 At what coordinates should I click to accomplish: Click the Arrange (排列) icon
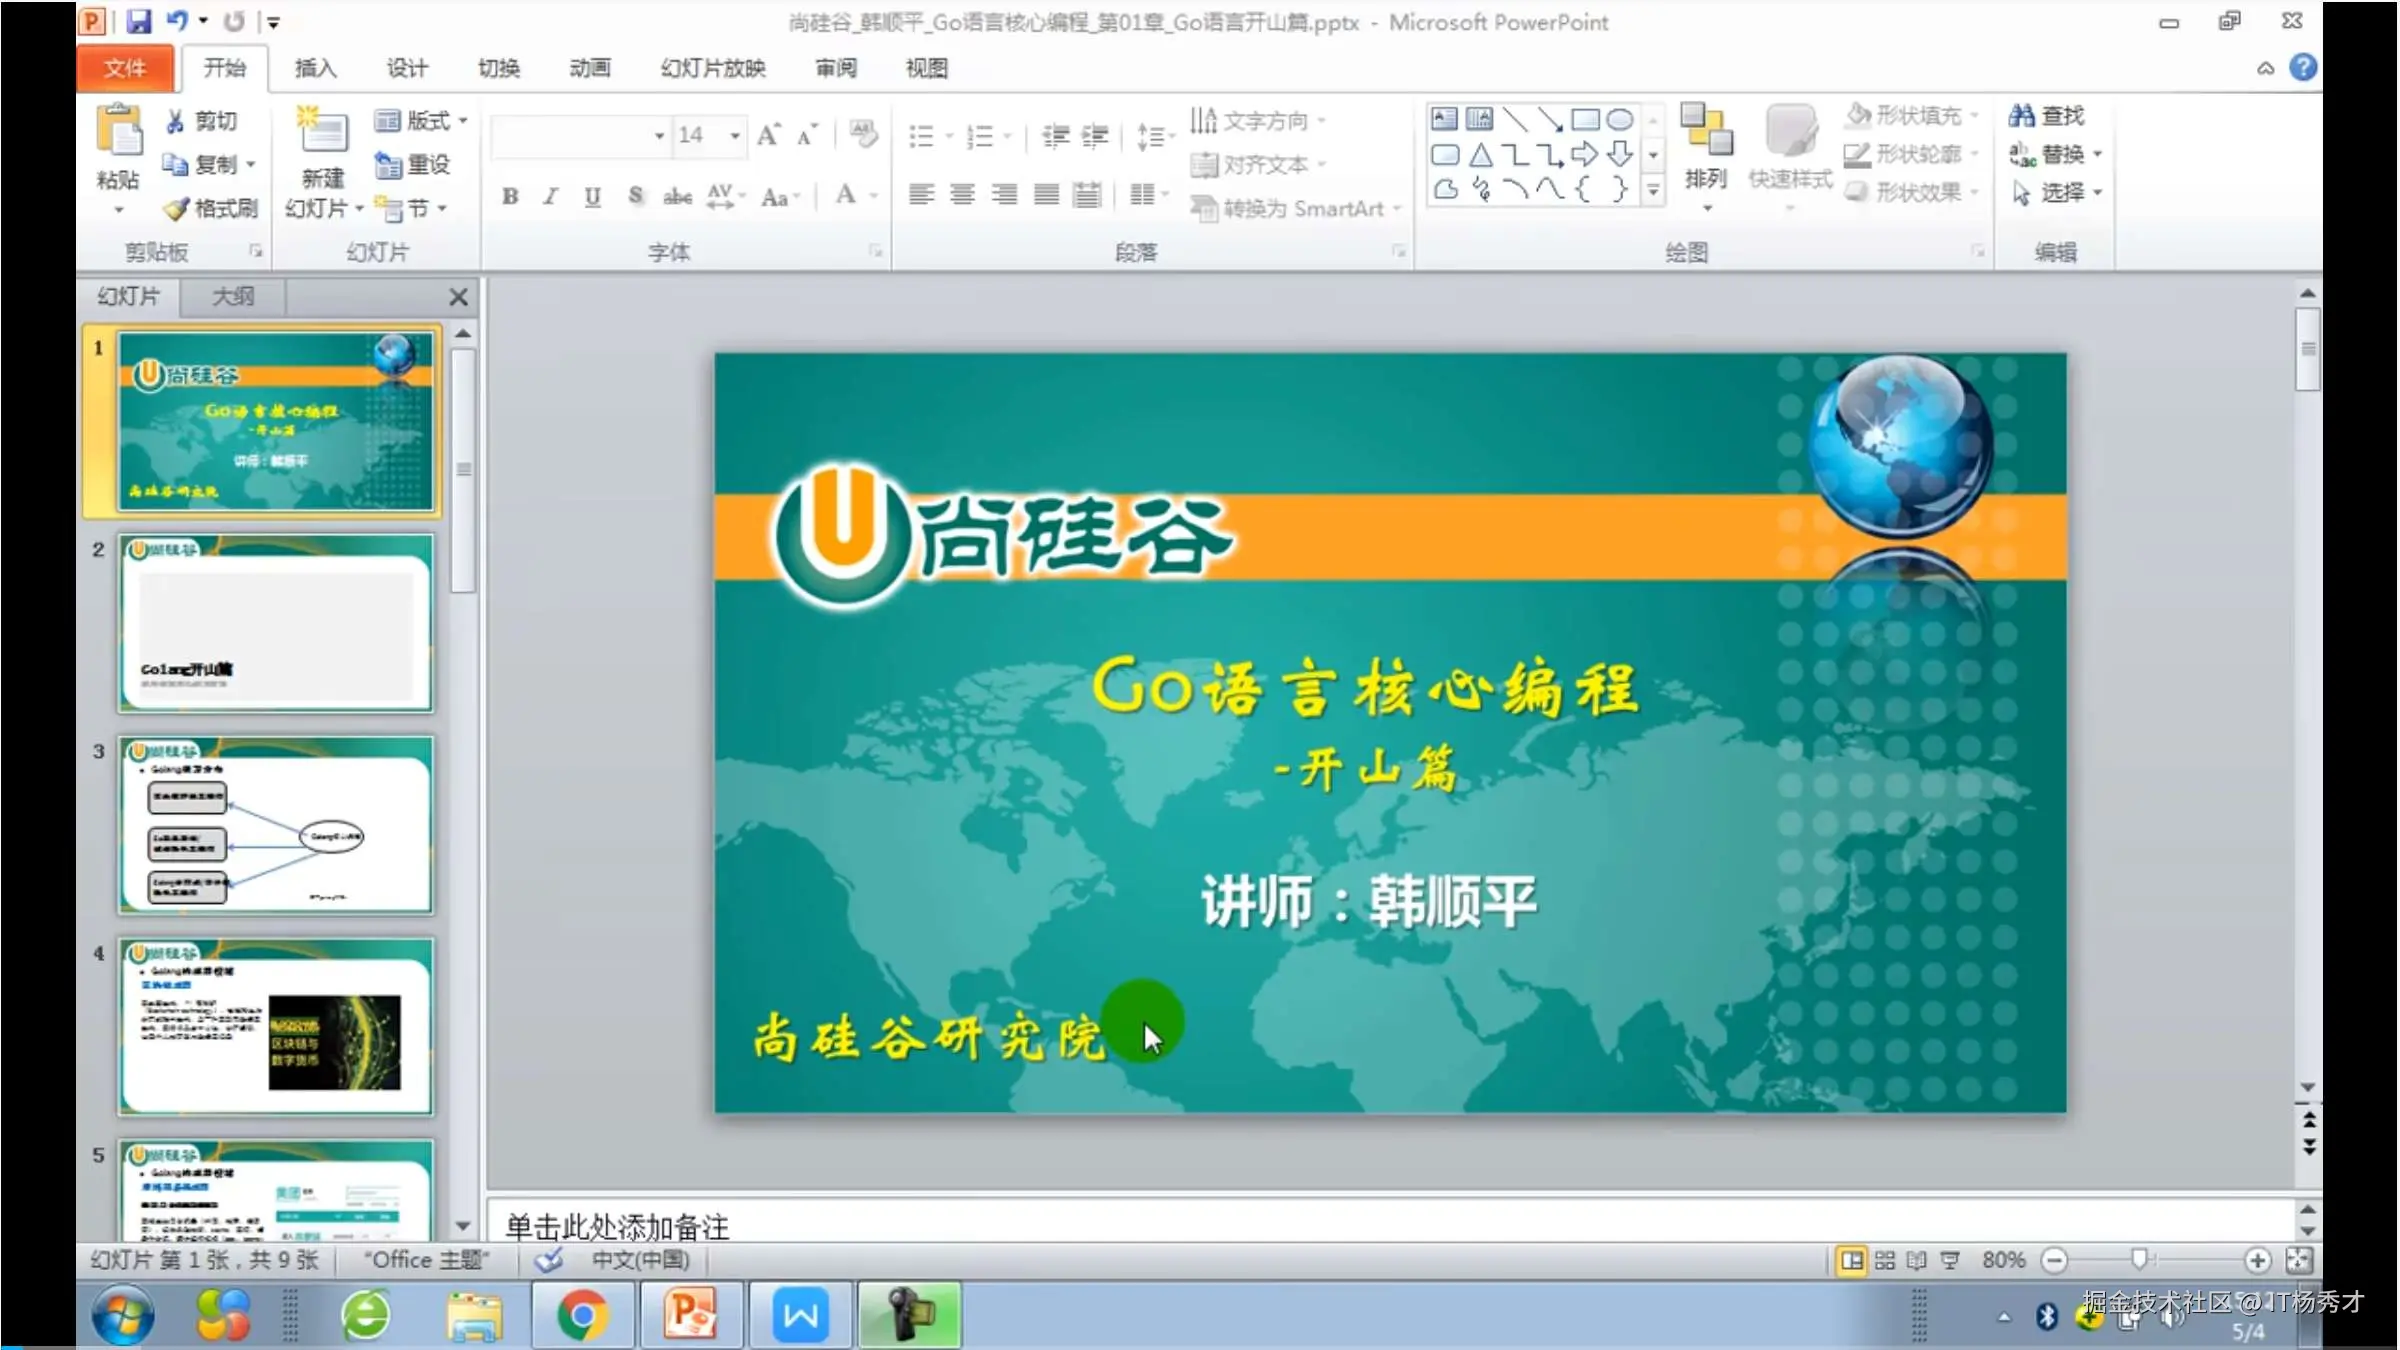(x=1706, y=131)
